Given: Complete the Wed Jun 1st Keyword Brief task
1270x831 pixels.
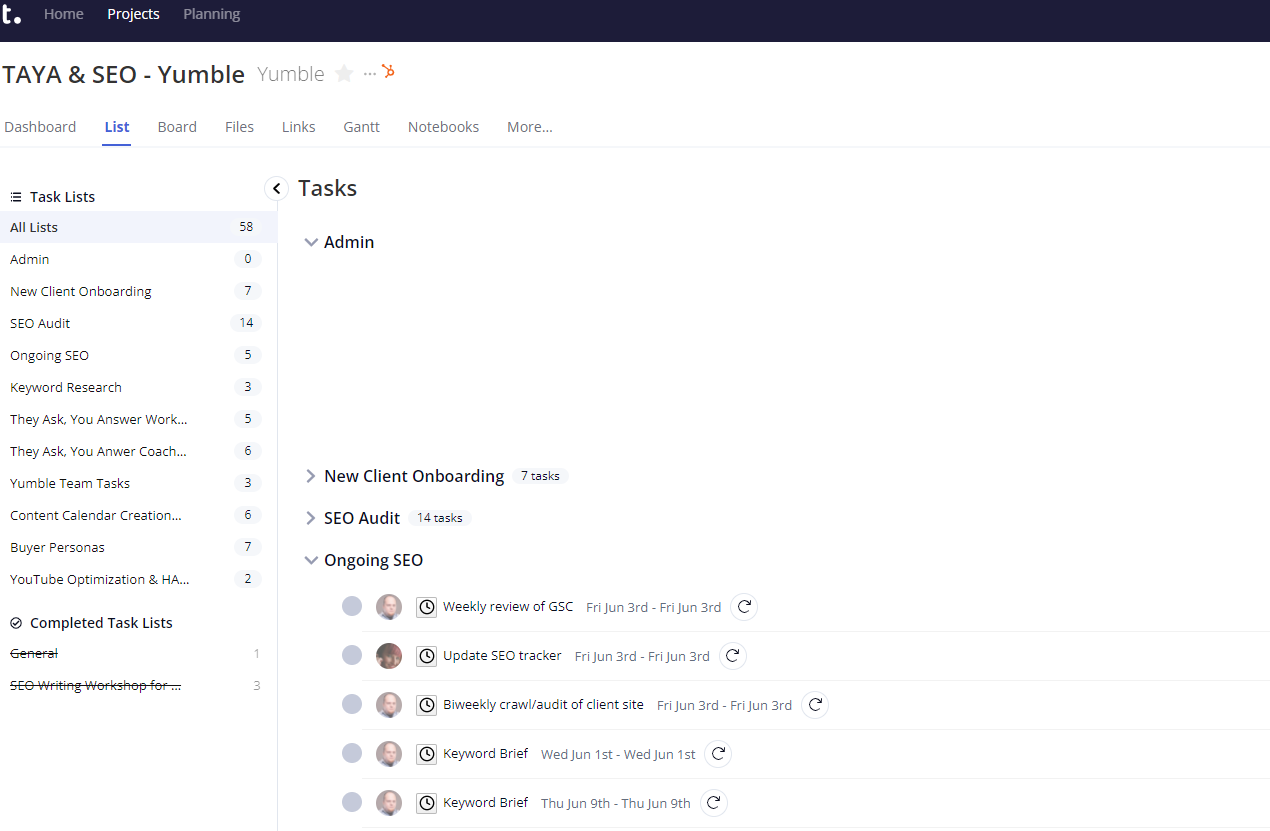Looking at the screenshot, I should pos(351,753).
